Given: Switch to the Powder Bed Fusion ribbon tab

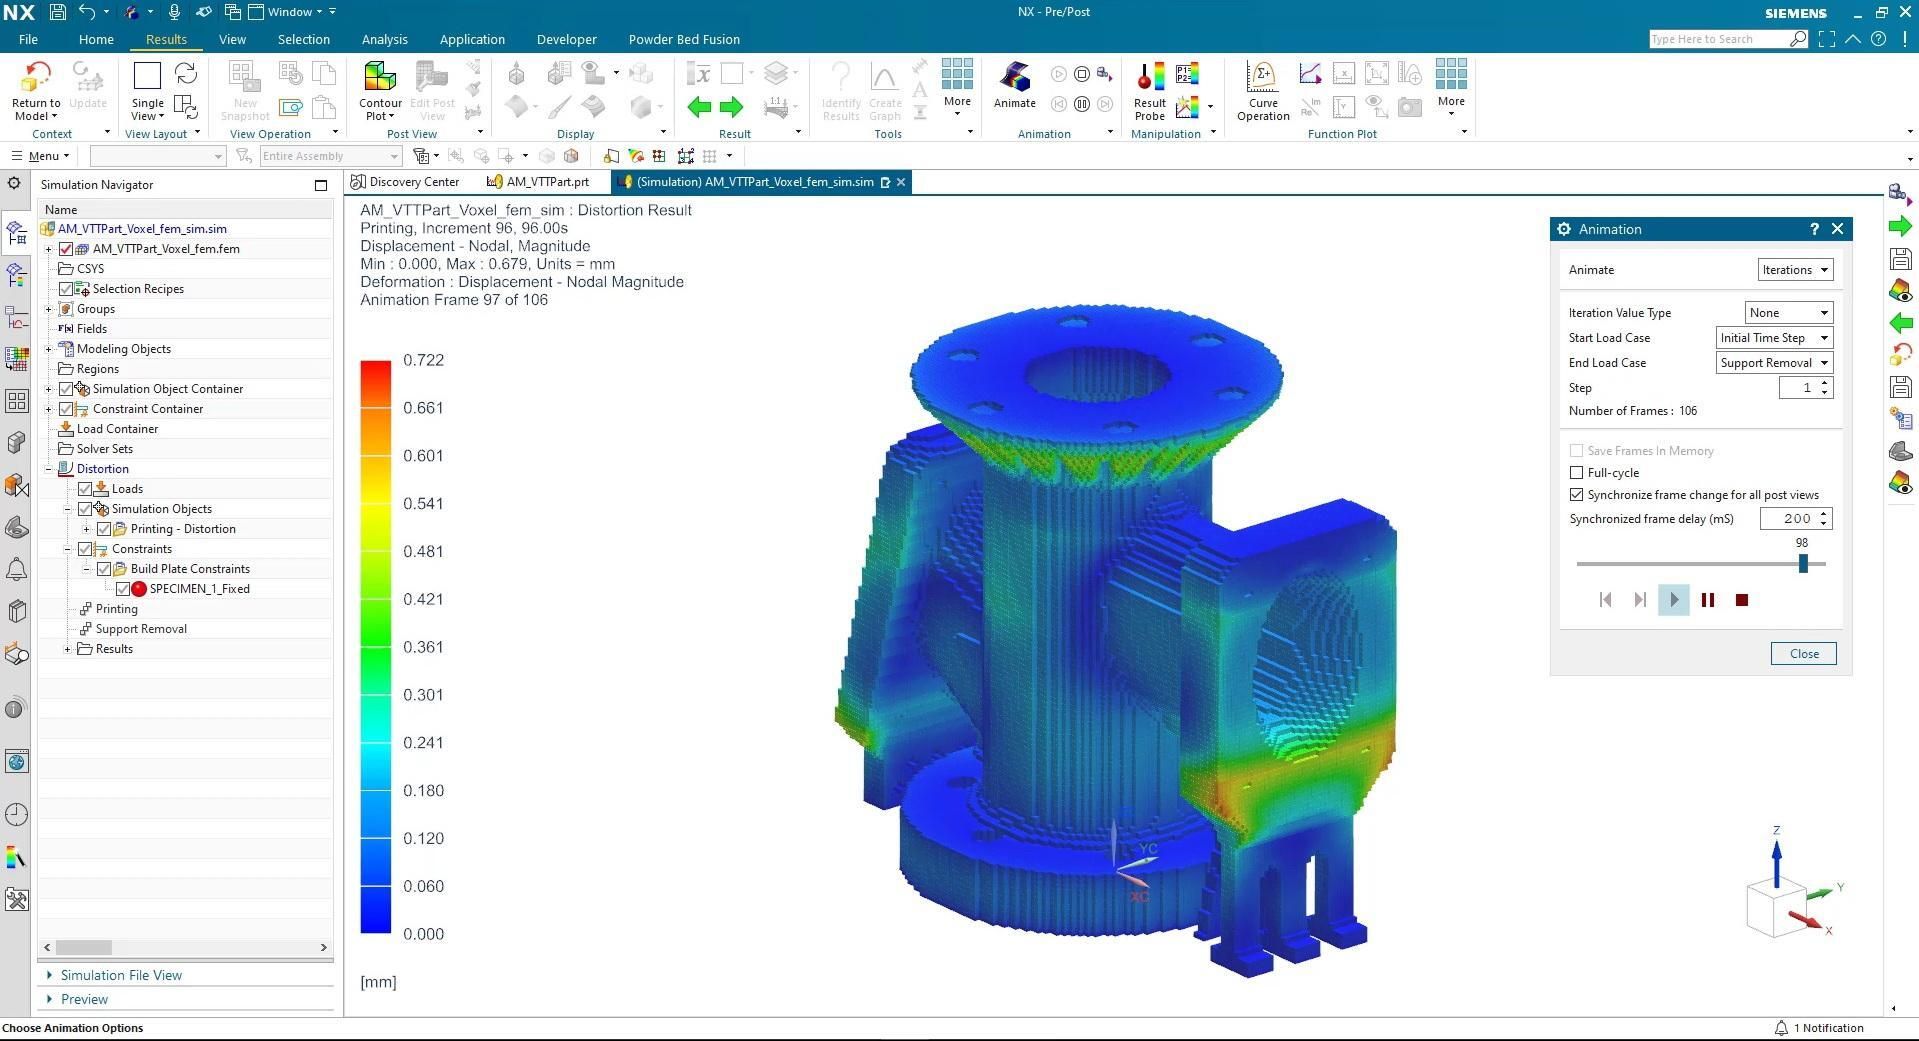Looking at the screenshot, I should coord(684,39).
